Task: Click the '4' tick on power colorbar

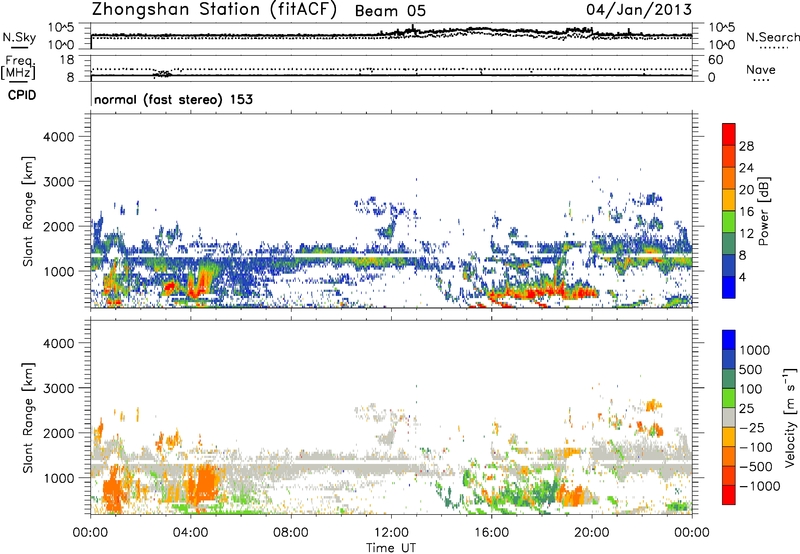Action: click(x=742, y=278)
